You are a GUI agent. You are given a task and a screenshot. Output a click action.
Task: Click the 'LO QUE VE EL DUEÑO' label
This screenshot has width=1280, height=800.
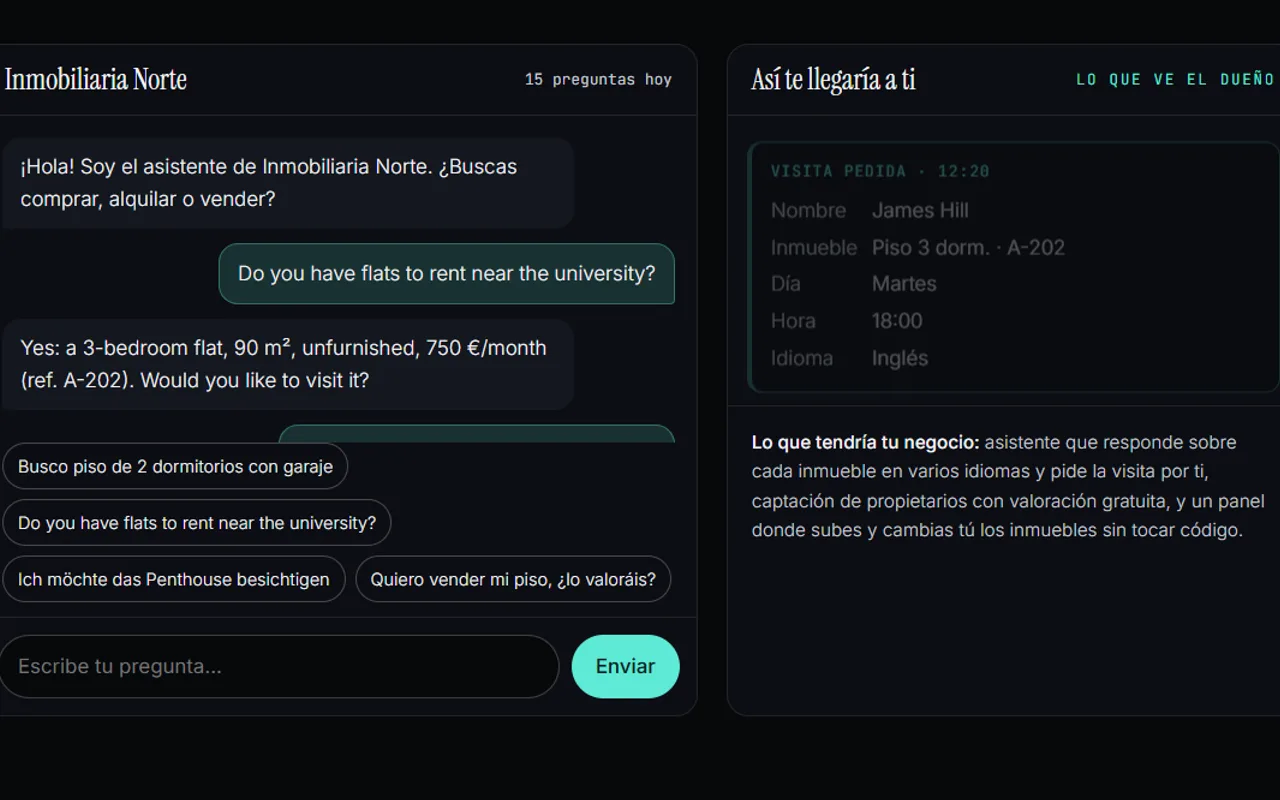[1175, 79]
